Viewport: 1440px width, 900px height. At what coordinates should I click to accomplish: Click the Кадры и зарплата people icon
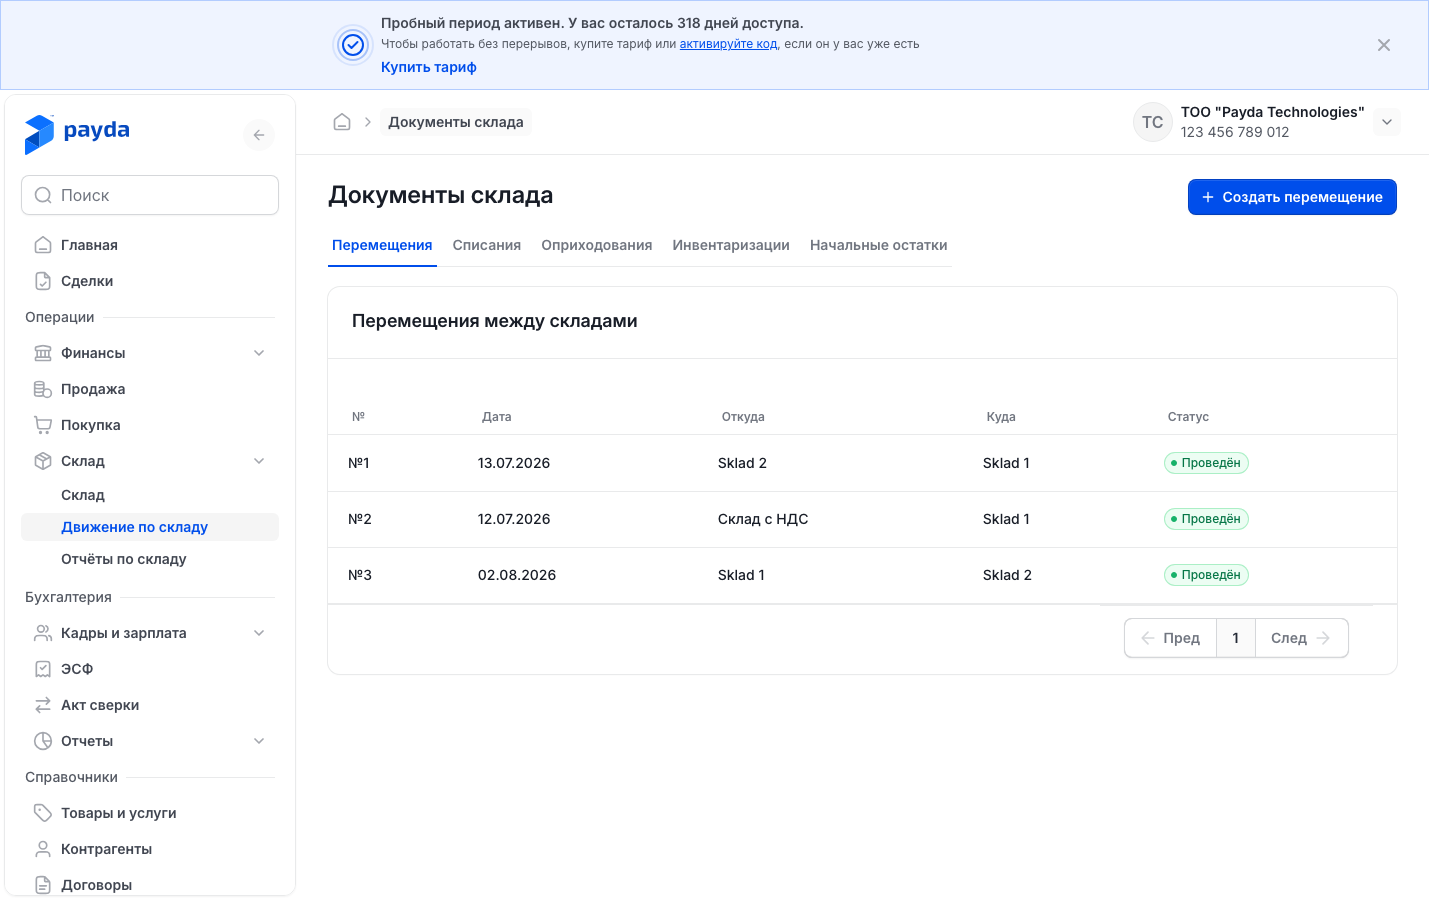click(43, 633)
